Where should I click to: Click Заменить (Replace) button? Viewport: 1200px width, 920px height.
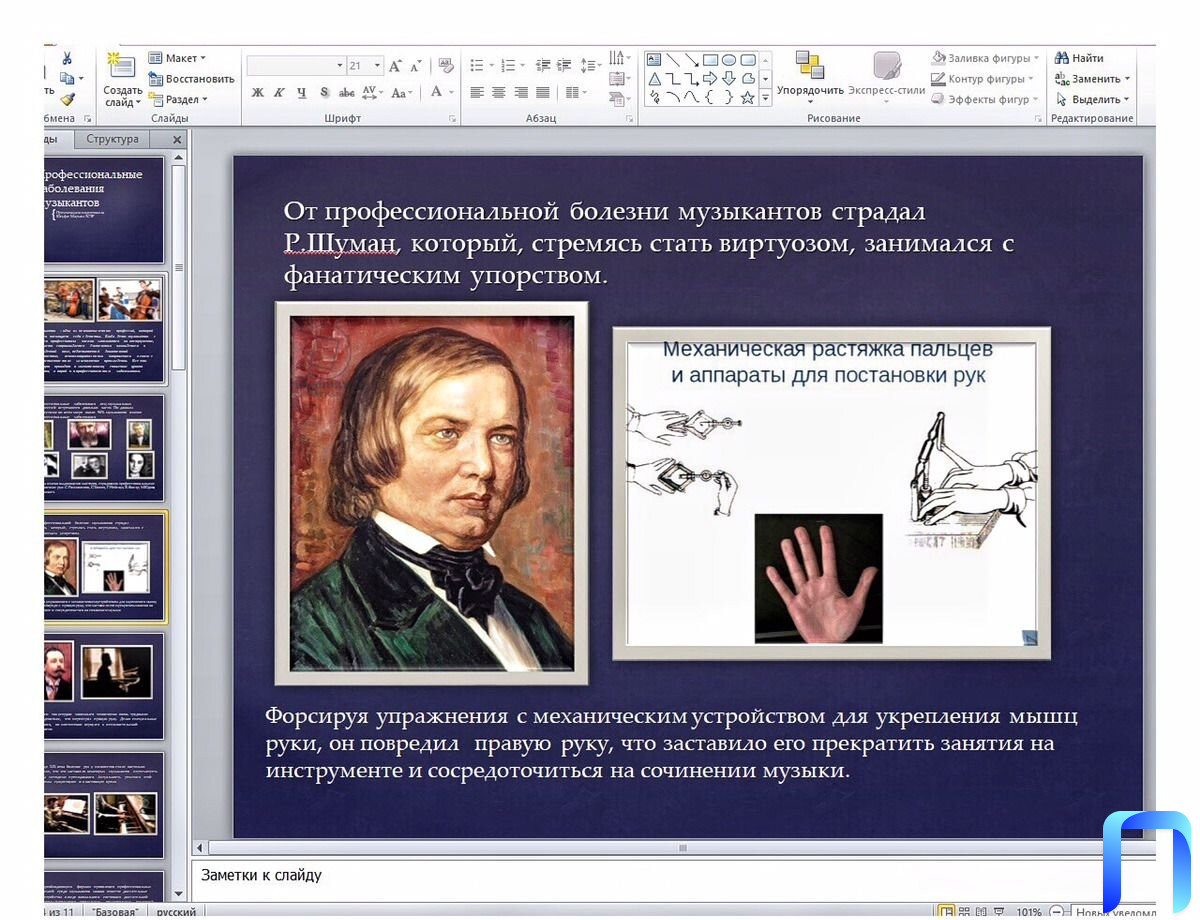[1092, 79]
